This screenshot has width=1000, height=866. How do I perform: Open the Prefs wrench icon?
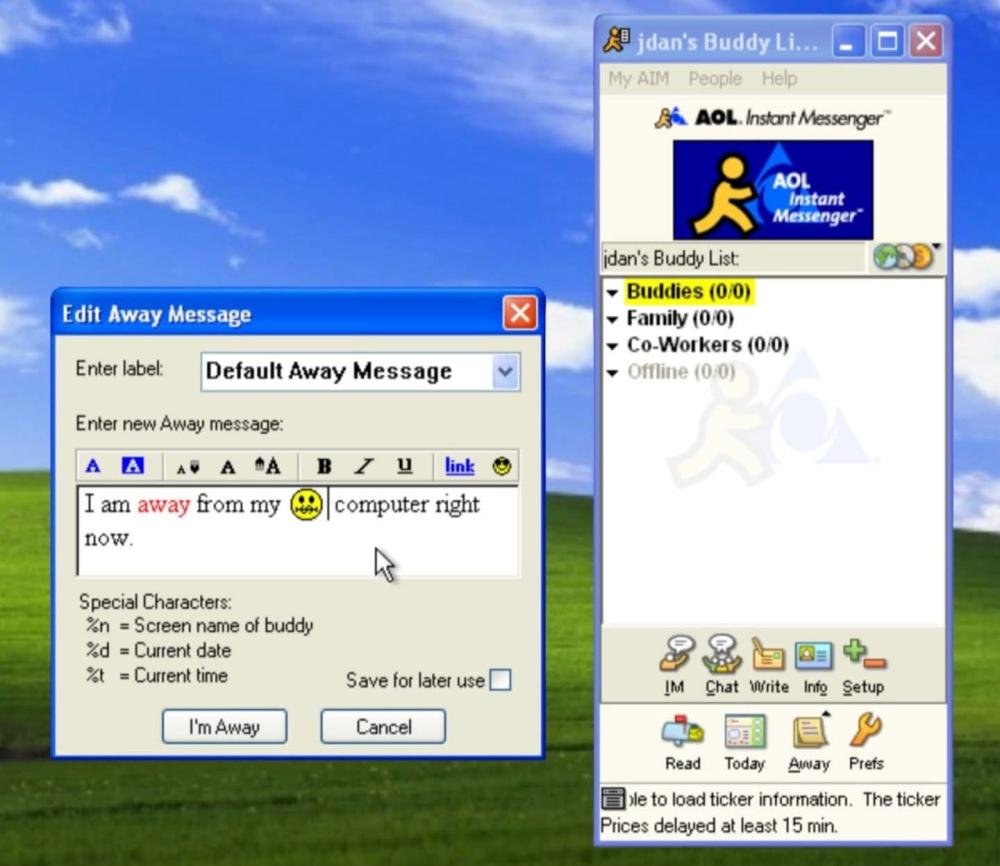point(866,733)
